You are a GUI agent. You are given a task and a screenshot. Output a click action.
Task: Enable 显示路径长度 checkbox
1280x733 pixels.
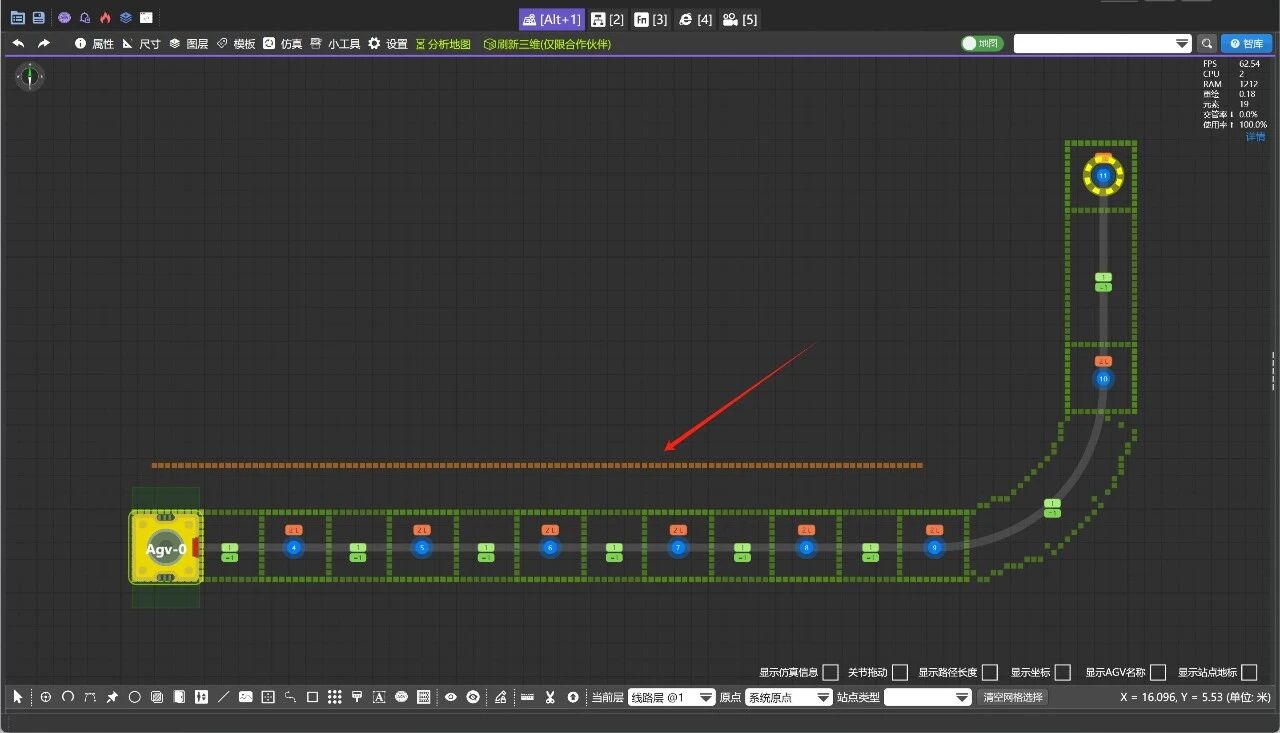[x=990, y=672]
